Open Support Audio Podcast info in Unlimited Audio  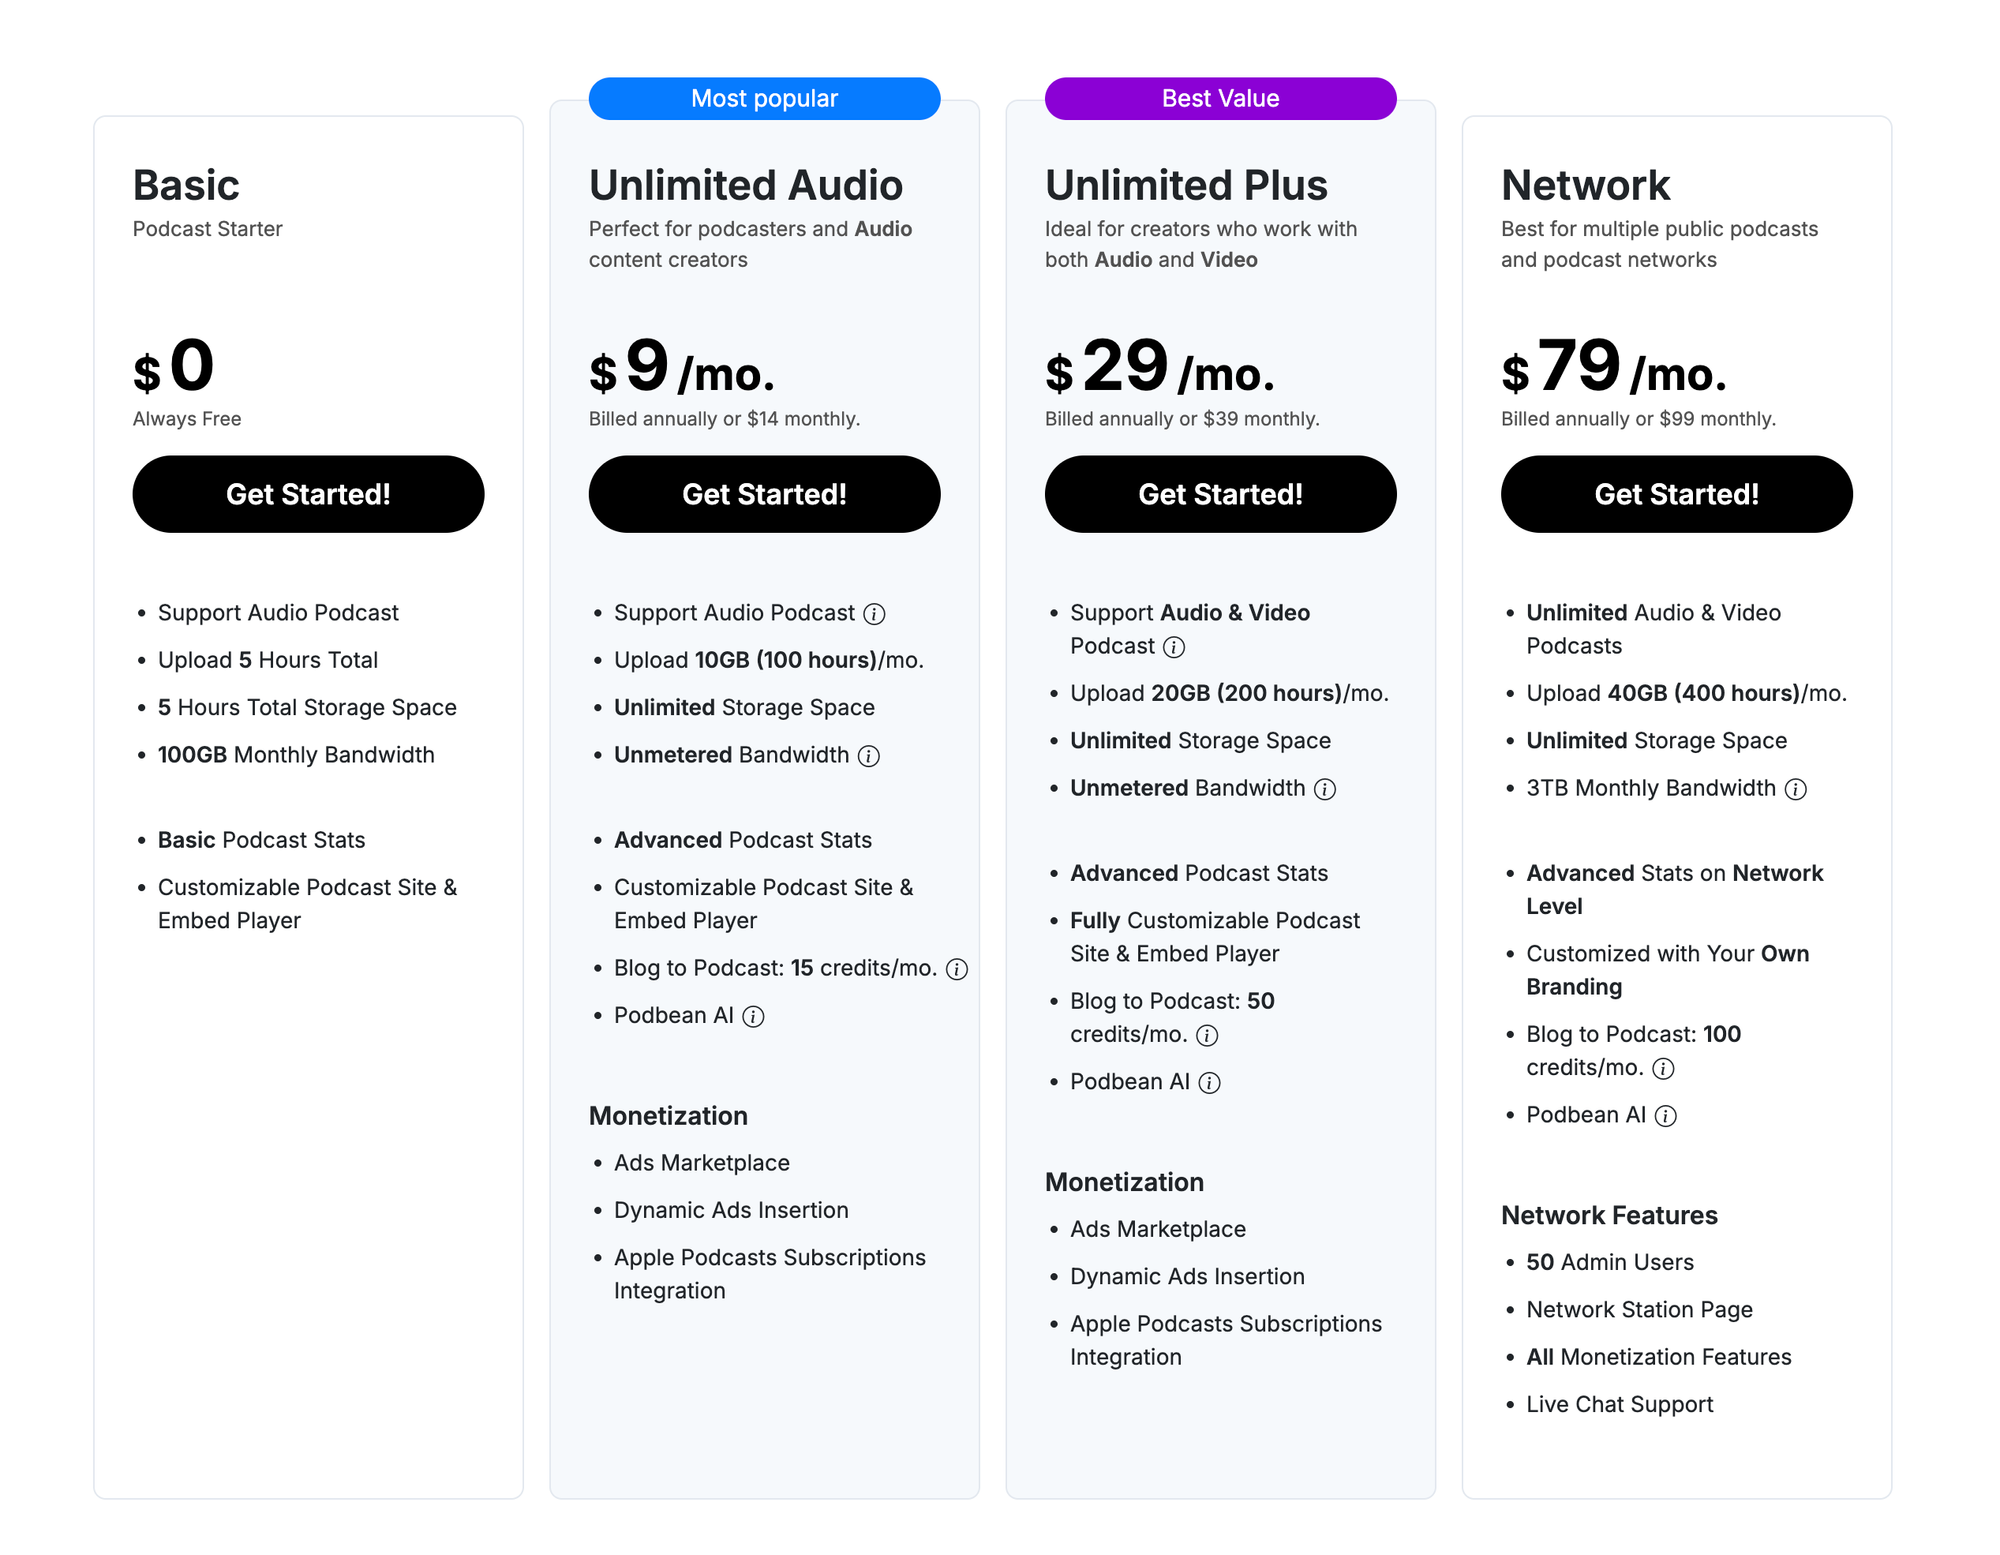(875, 613)
